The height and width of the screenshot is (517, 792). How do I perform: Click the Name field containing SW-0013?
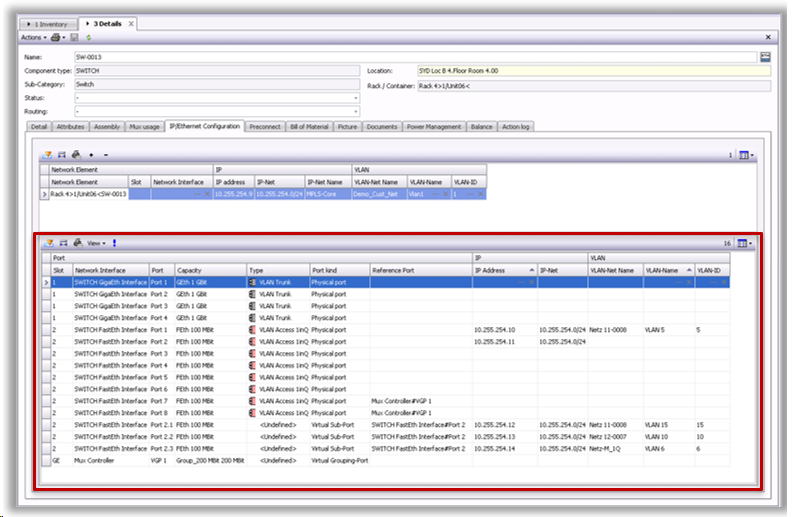[x=415, y=57]
